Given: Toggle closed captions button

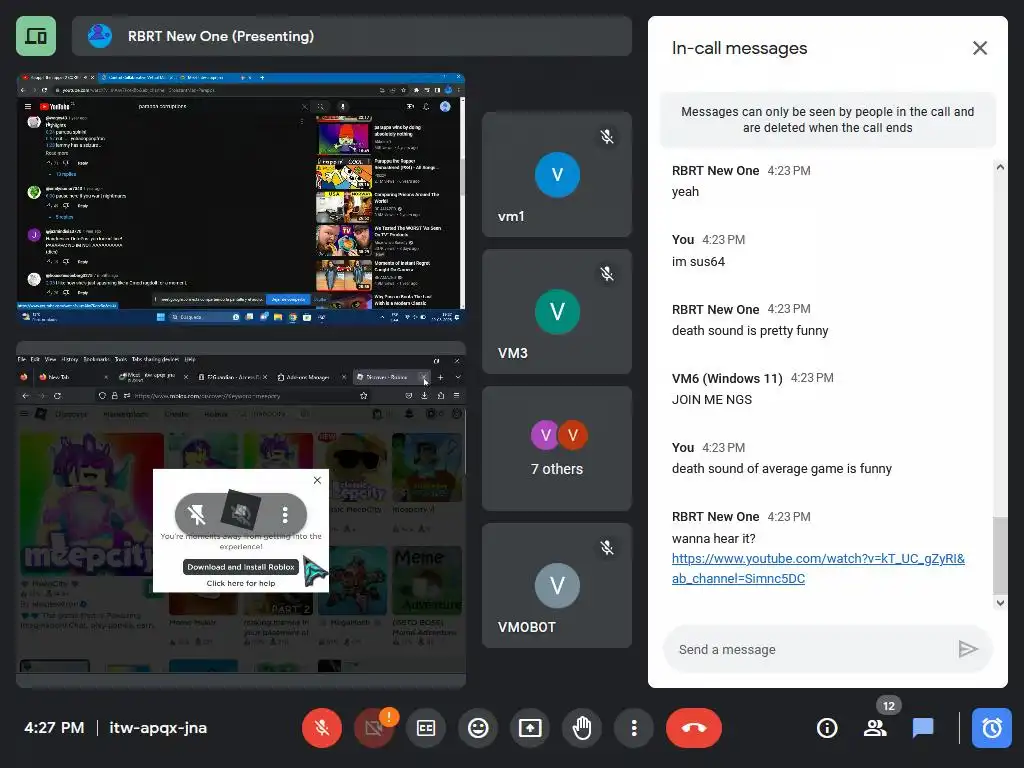Looking at the screenshot, I should pos(426,728).
